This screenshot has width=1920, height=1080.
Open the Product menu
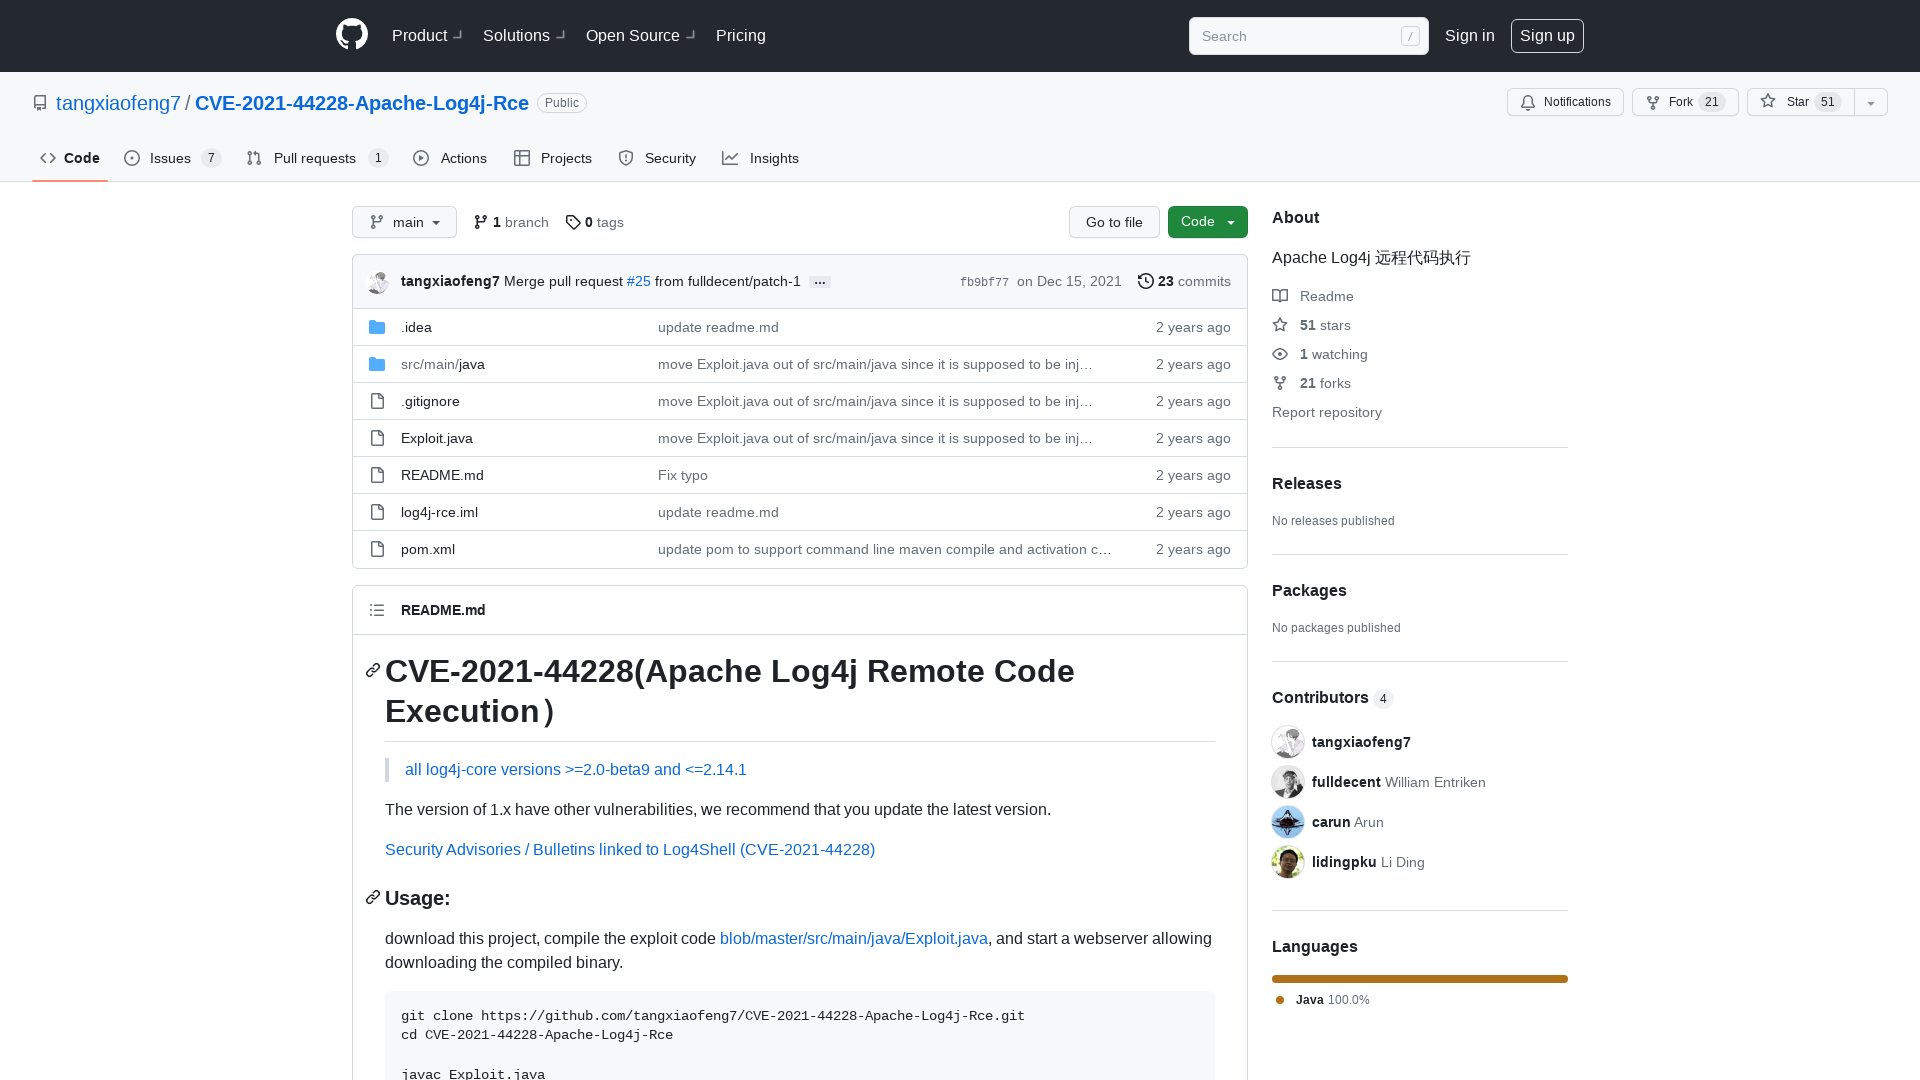[x=427, y=35]
